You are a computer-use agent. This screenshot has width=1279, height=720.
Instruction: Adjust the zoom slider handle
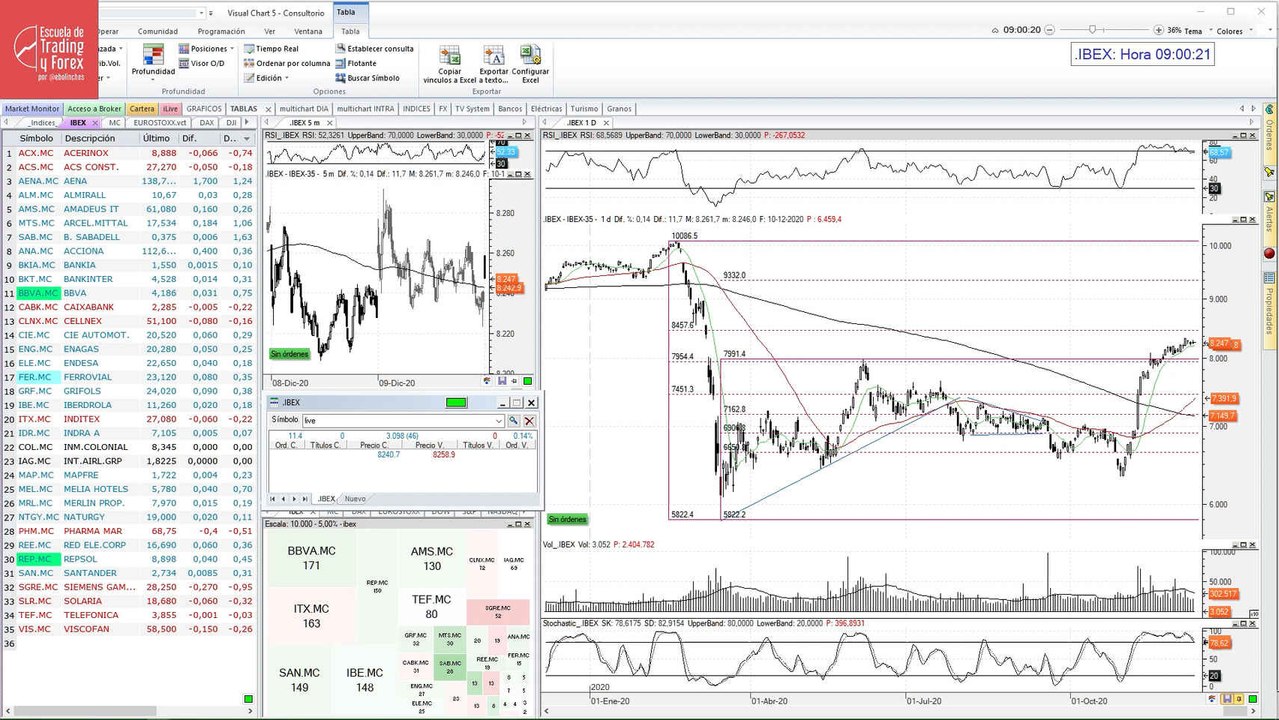[1094, 30]
